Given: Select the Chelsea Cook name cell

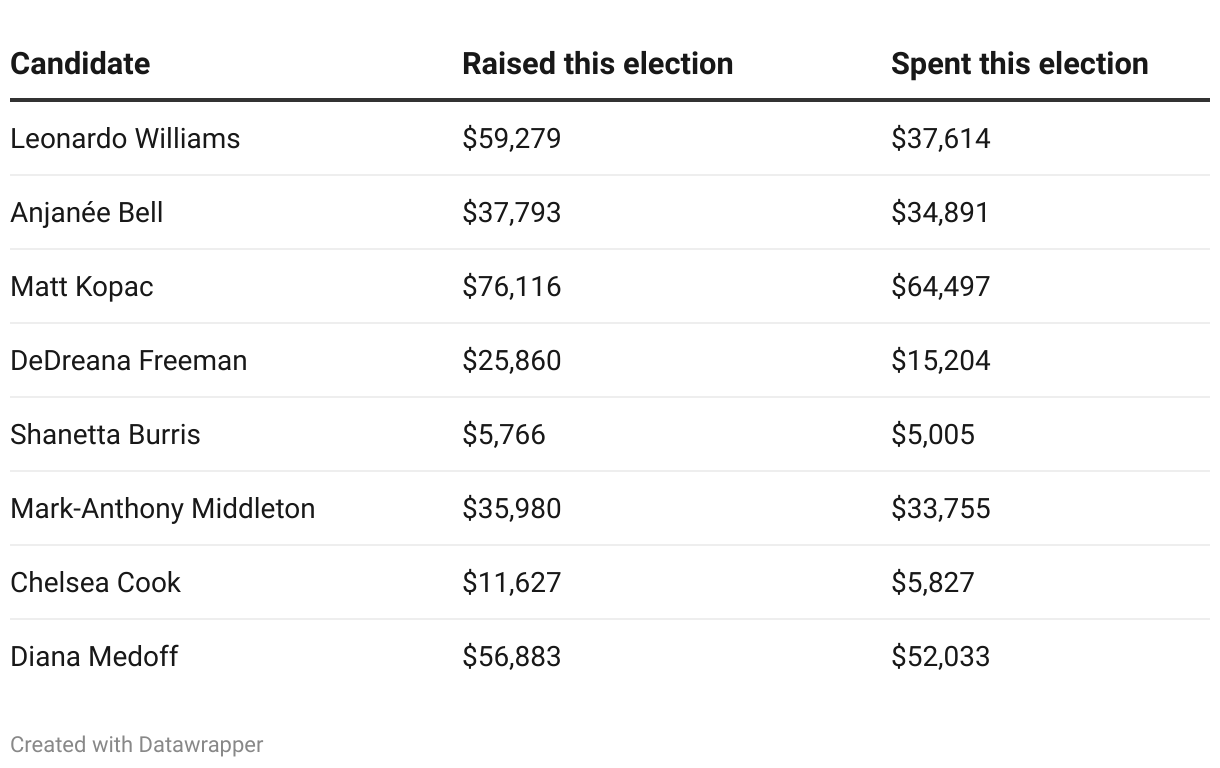Looking at the screenshot, I should pyautogui.click(x=96, y=582).
